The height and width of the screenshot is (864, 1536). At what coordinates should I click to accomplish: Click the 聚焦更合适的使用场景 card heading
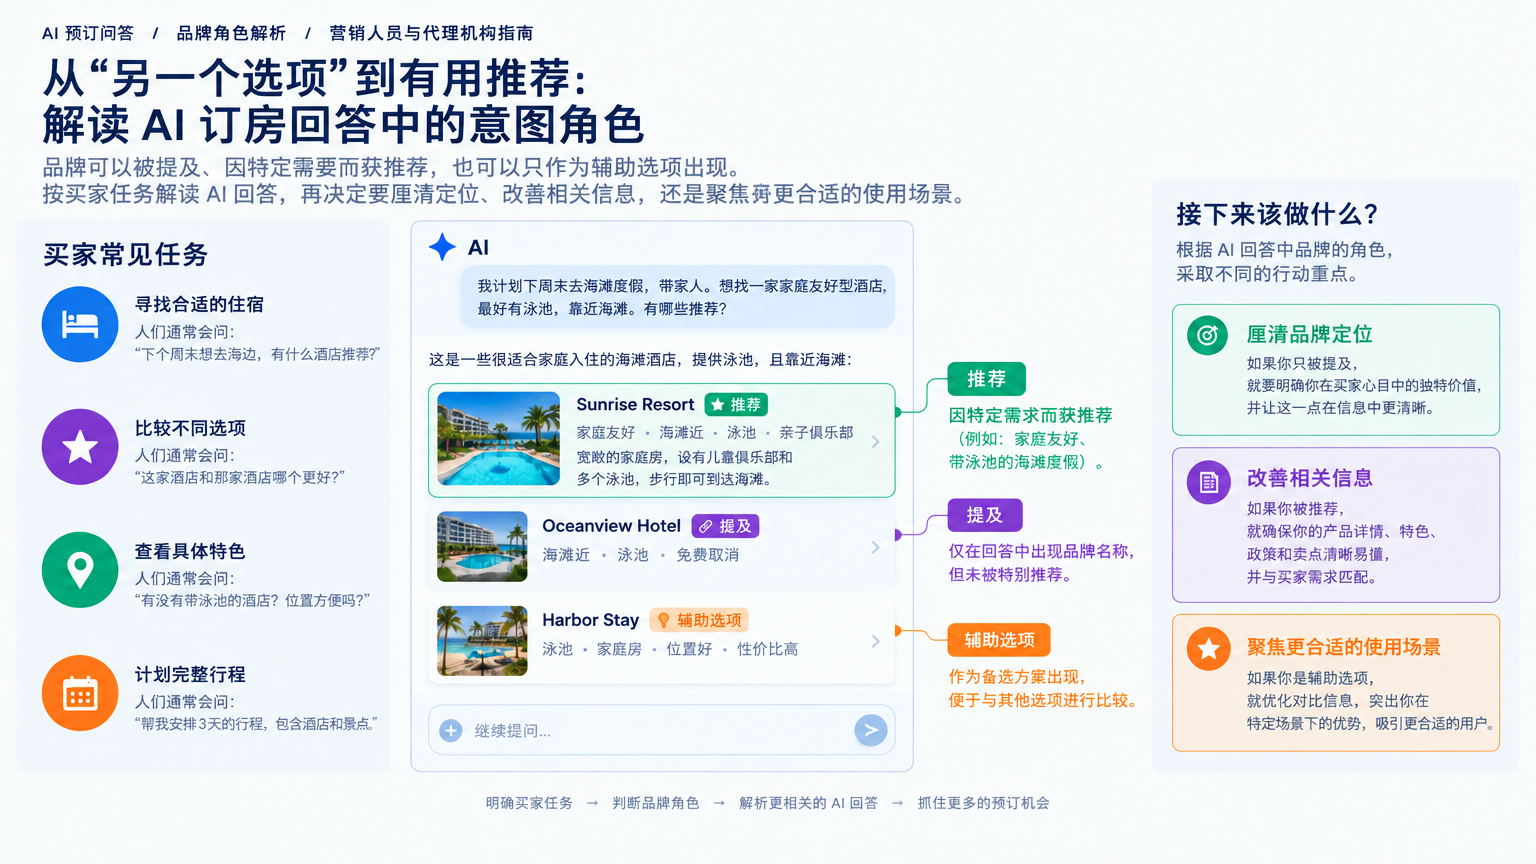click(x=1343, y=647)
